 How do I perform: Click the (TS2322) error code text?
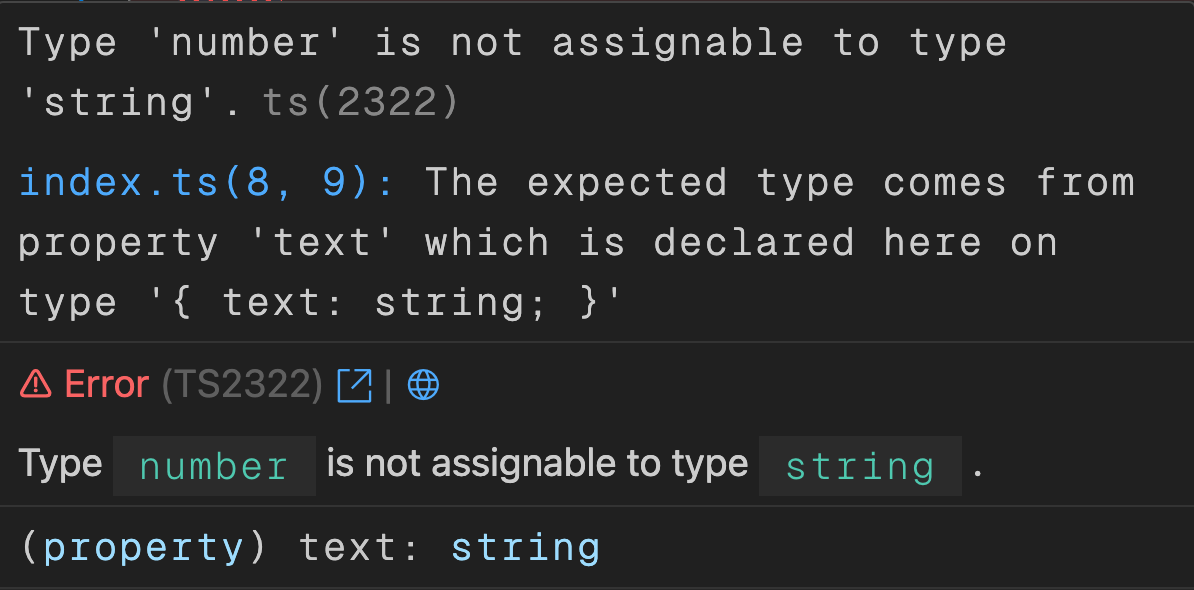click(x=242, y=385)
